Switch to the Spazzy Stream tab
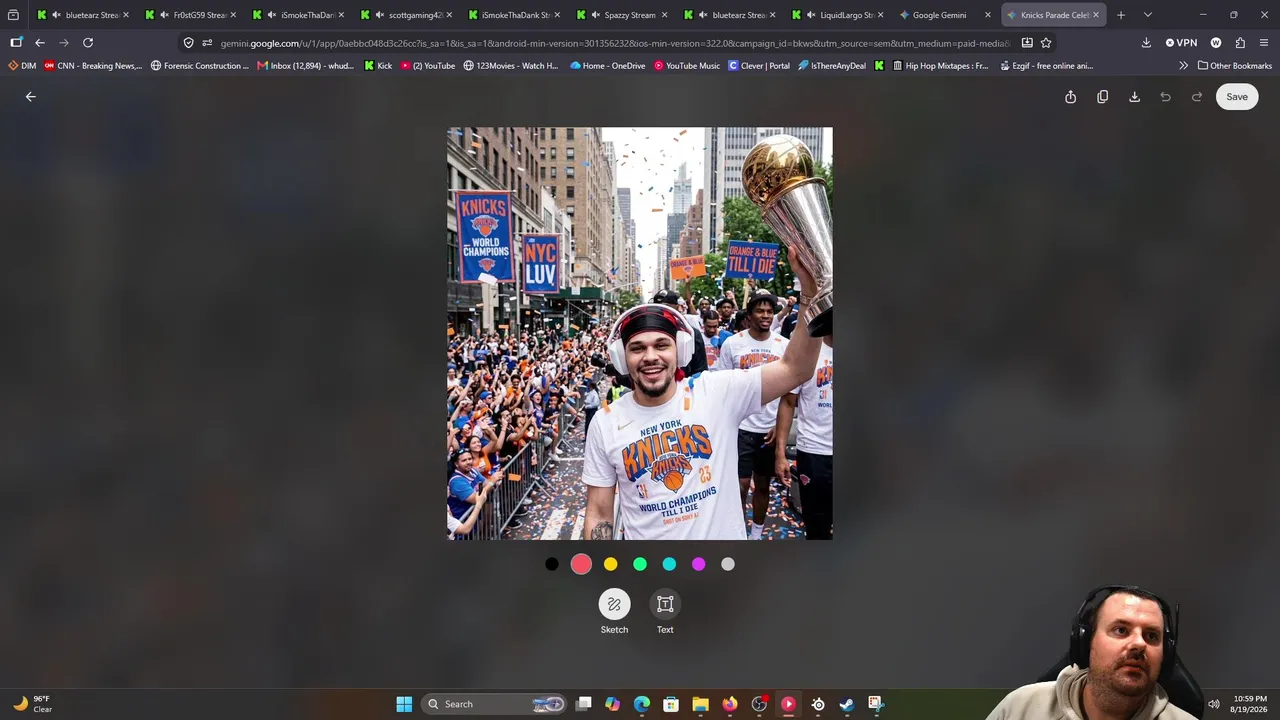The height and width of the screenshot is (720, 1280). point(620,15)
